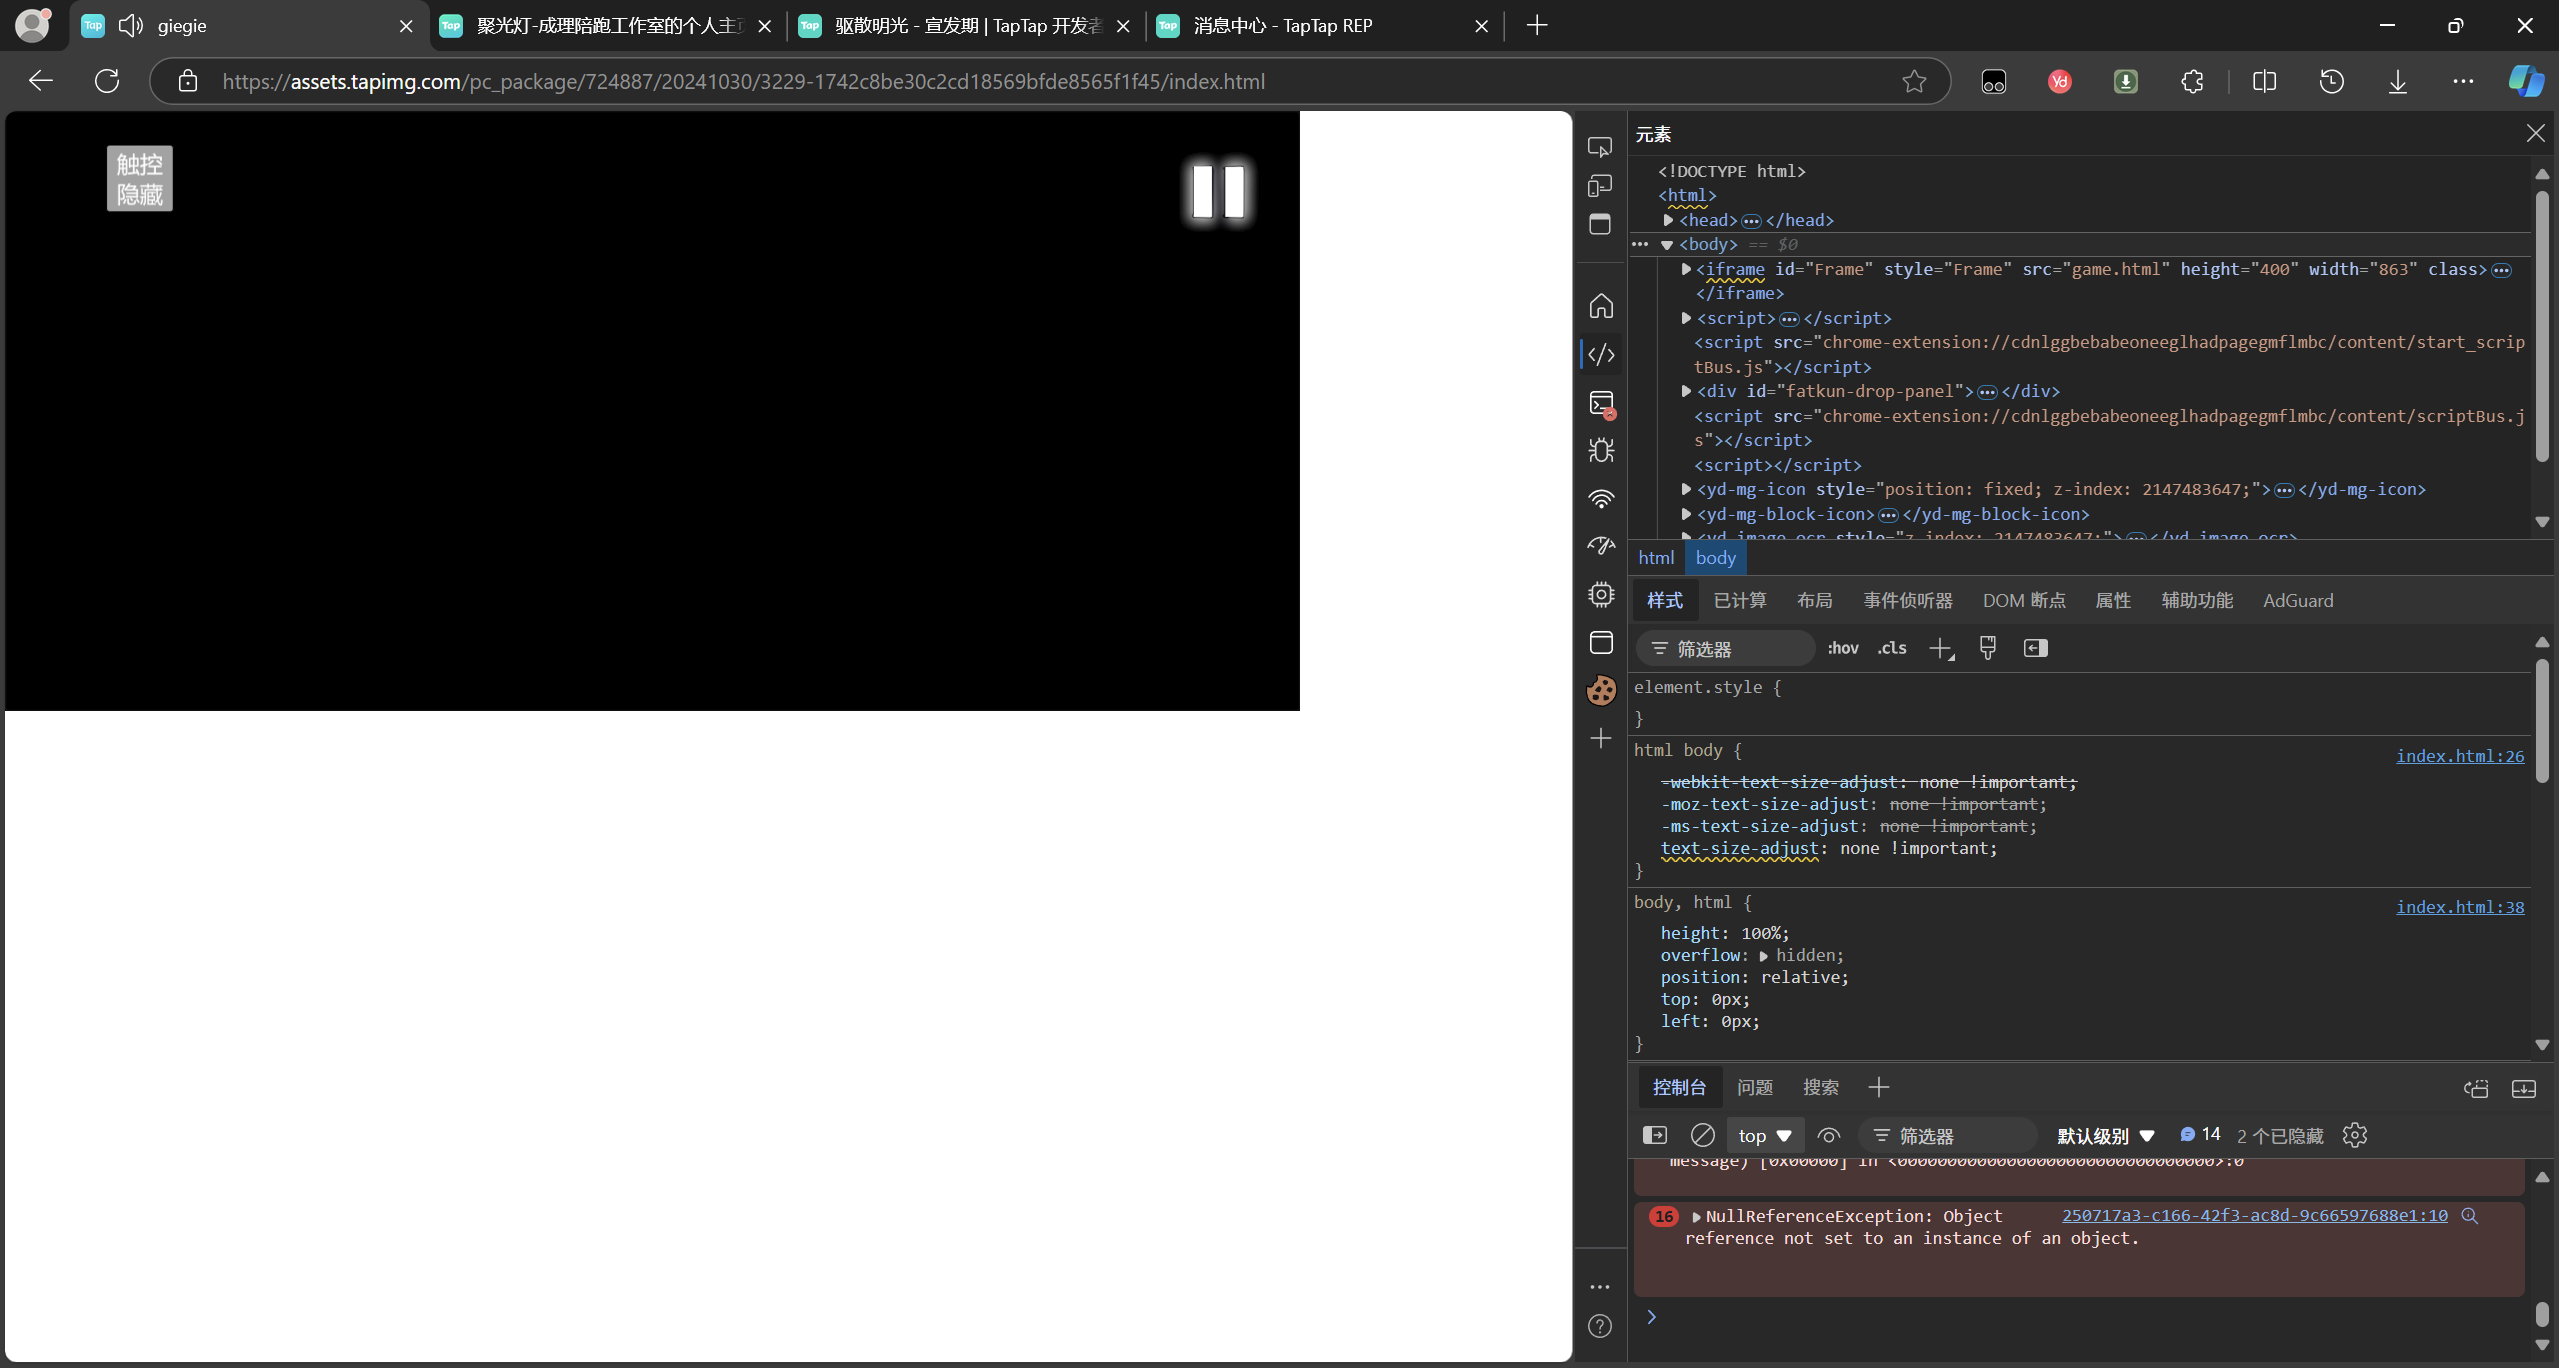2560x1368 pixels.
Task: Open downloads arrow icon in toolbar
Action: (2398, 81)
